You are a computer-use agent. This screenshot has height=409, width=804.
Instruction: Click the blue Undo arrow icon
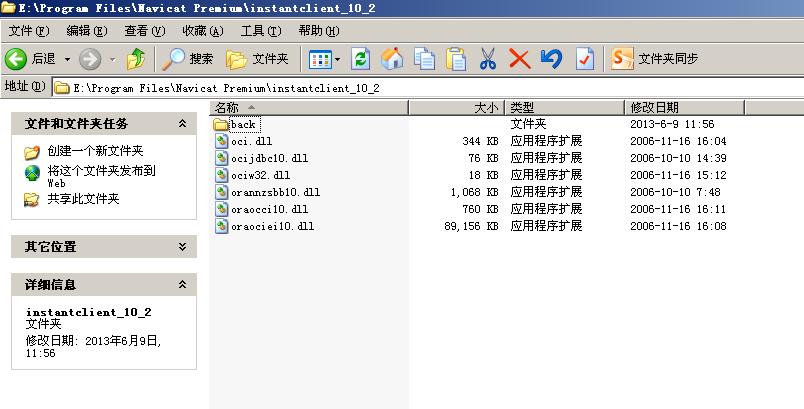tap(551, 58)
